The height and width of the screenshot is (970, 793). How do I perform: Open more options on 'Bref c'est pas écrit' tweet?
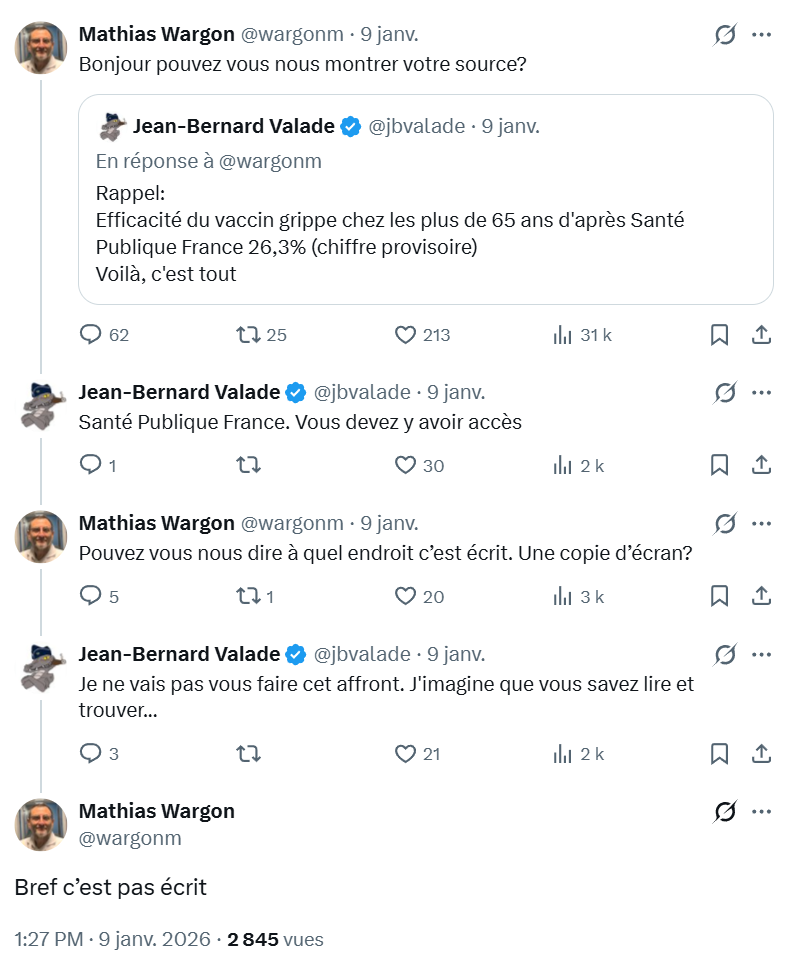tap(761, 812)
